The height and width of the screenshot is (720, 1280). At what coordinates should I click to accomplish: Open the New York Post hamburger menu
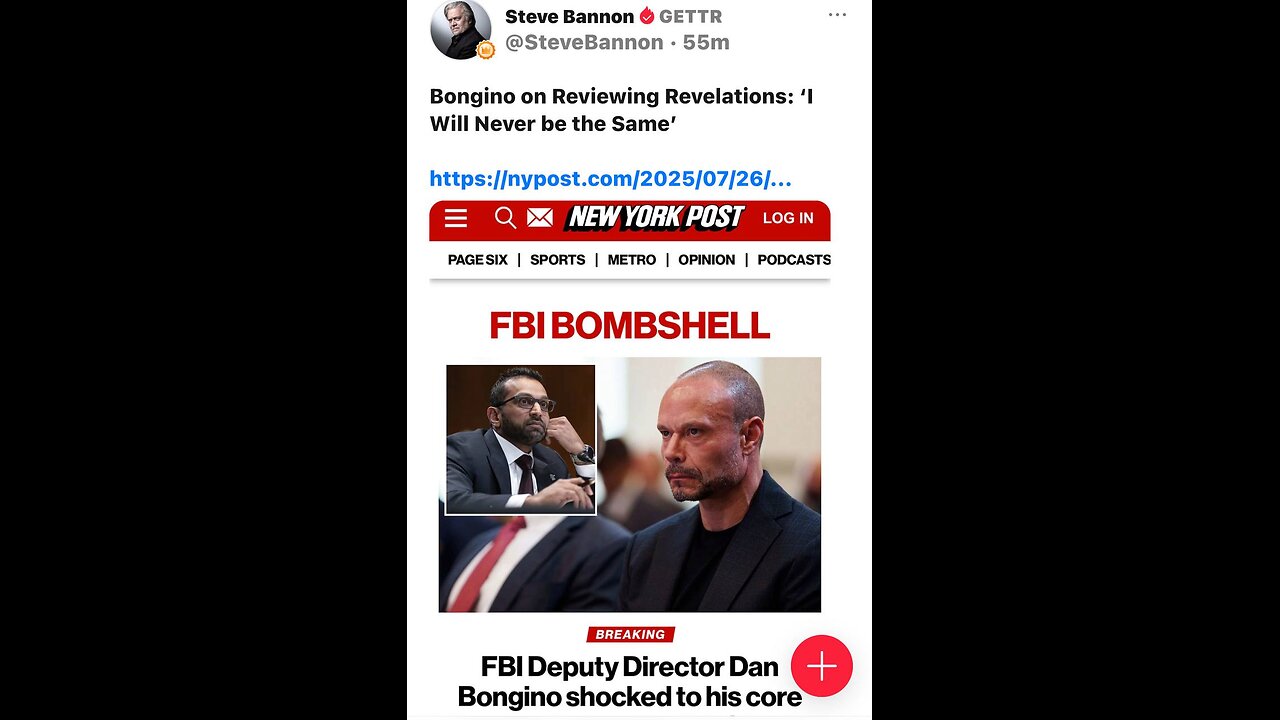(x=456, y=218)
